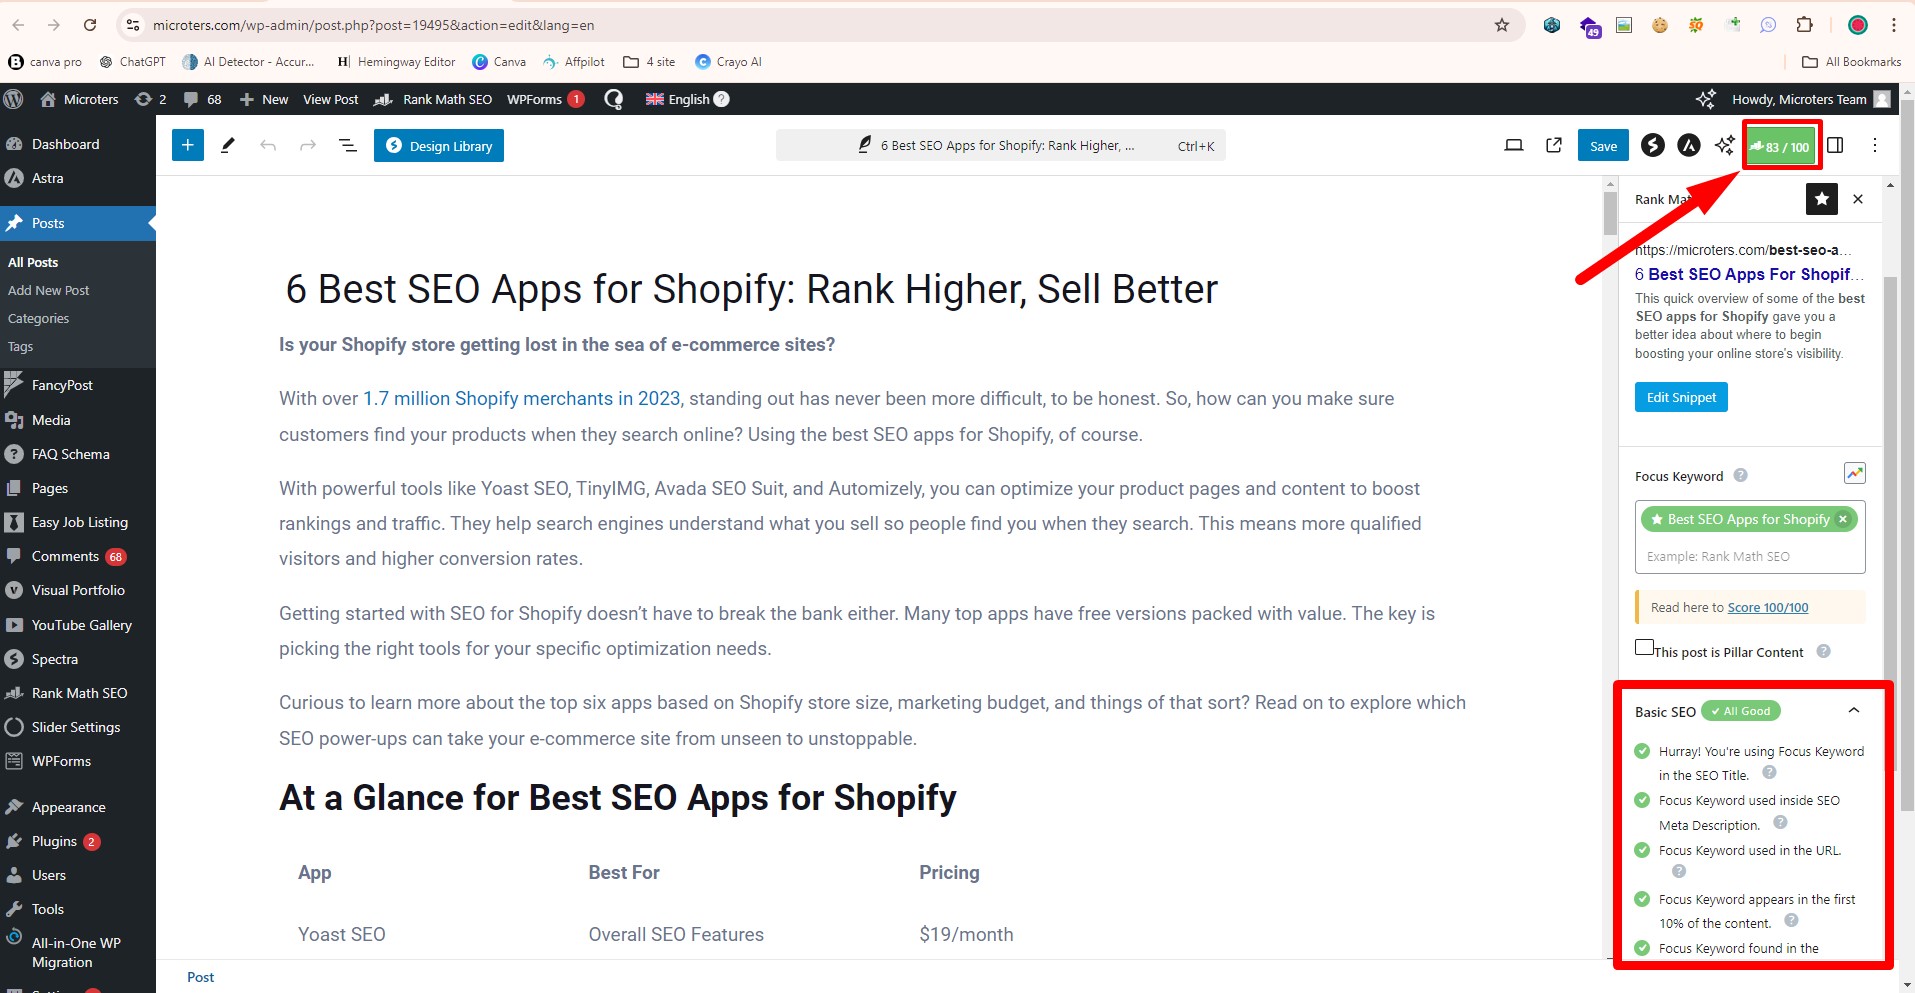Open the English language switcher
Viewport: 1915px width, 993px height.
point(678,99)
